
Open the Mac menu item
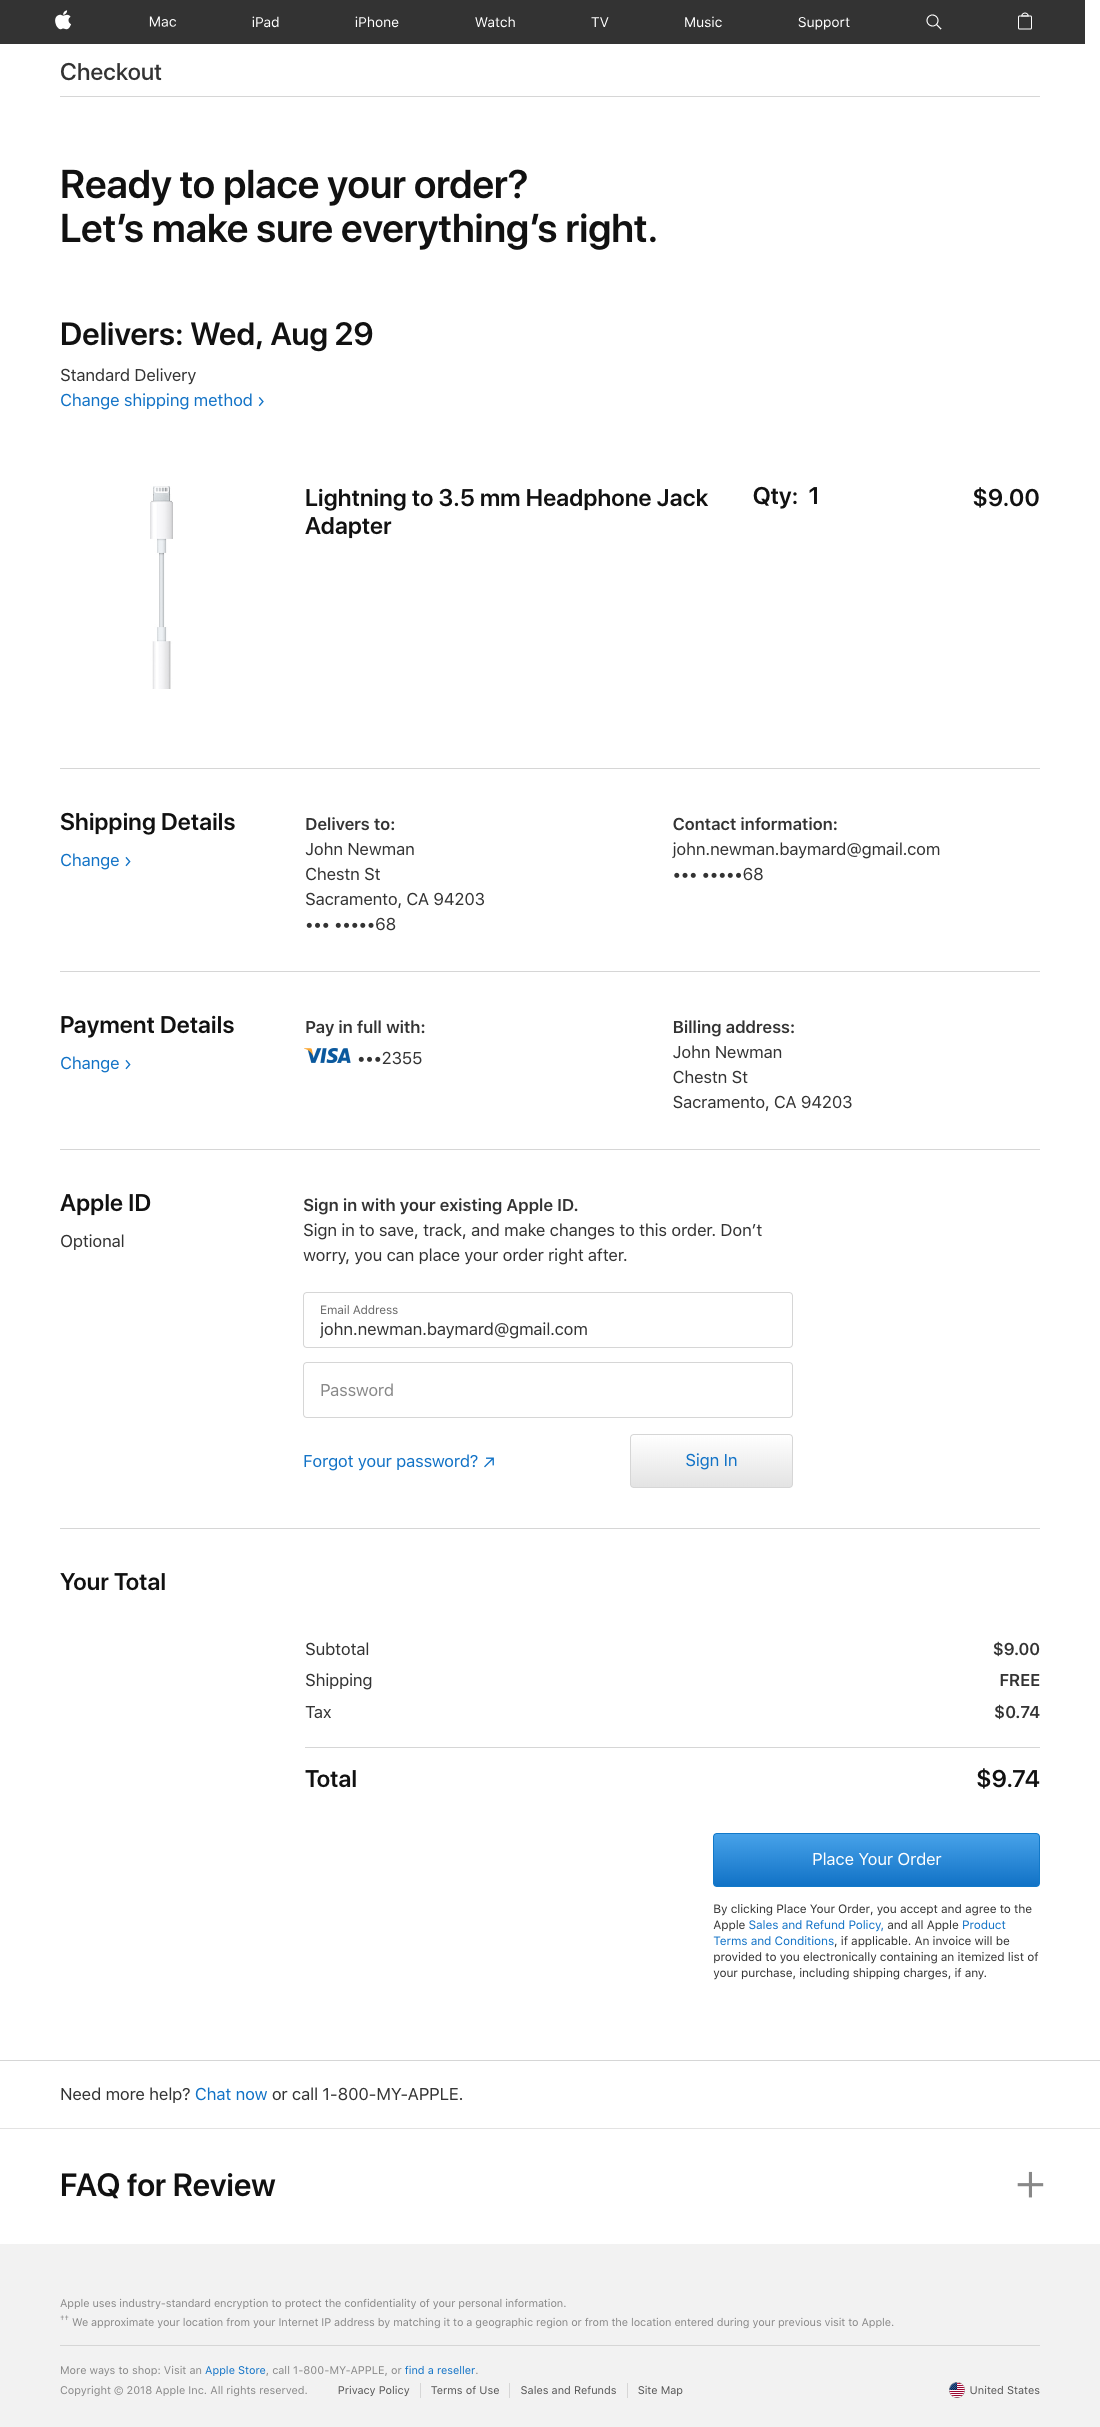pyautogui.click(x=162, y=22)
